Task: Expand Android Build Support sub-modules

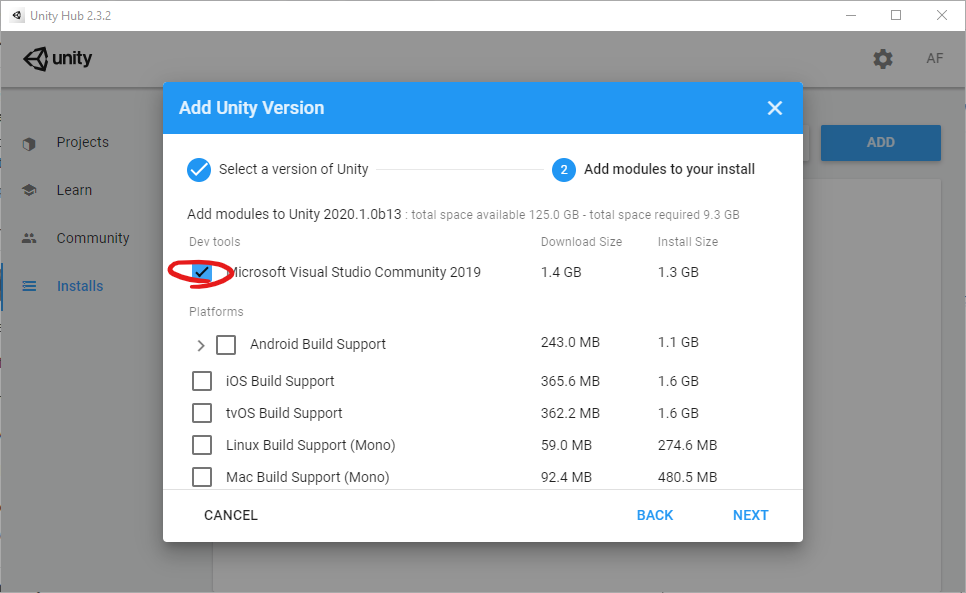Action: coord(200,345)
